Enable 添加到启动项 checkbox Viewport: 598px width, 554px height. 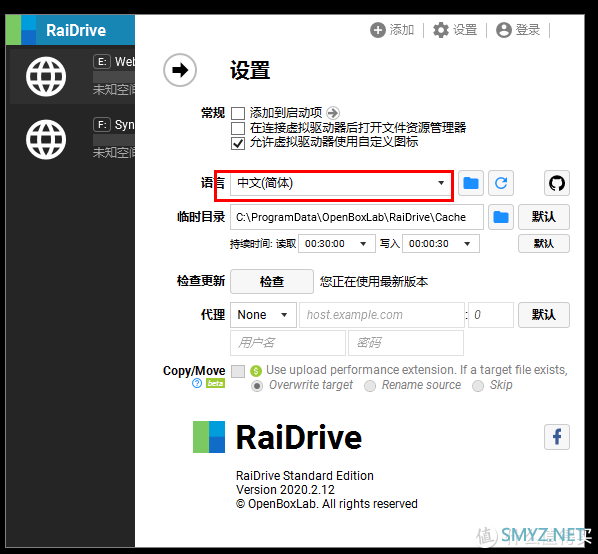(238, 114)
